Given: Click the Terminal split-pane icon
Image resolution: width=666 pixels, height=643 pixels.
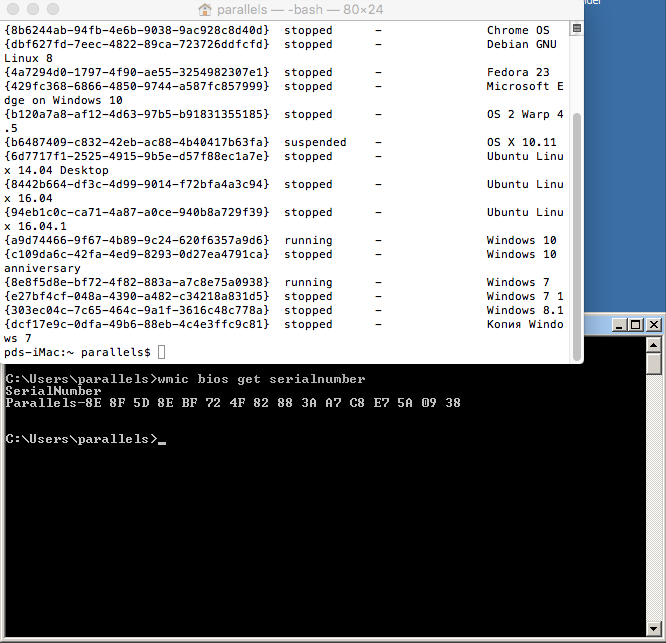Looking at the screenshot, I should [x=577, y=28].
